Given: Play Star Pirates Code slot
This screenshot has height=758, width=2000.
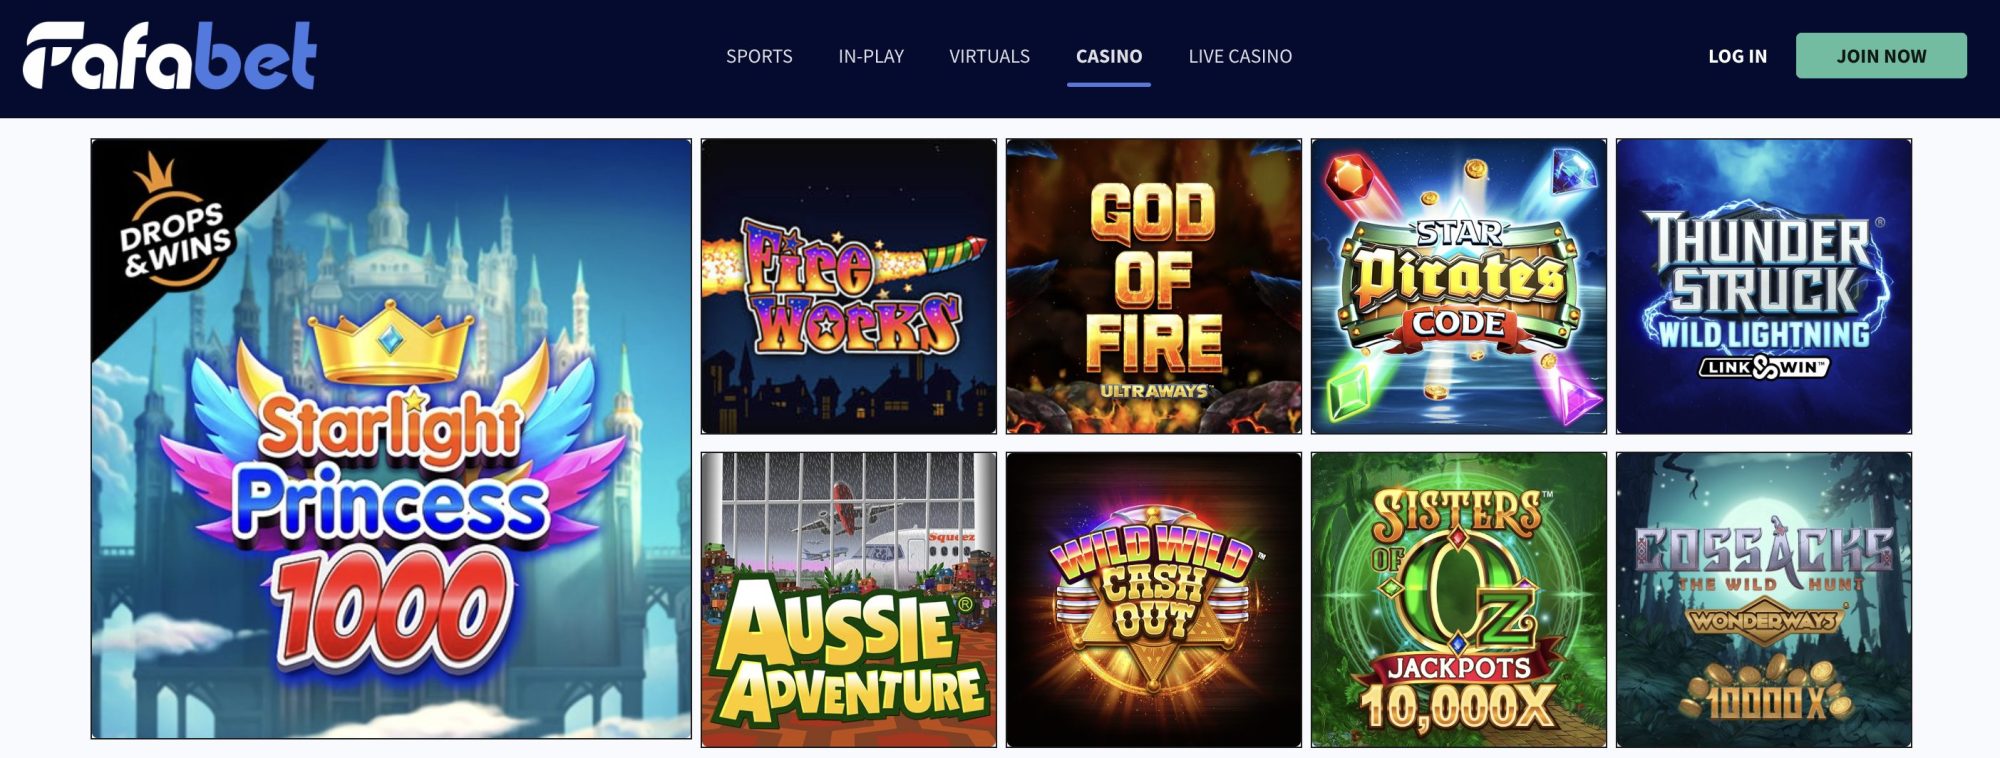Looking at the screenshot, I should point(1459,286).
